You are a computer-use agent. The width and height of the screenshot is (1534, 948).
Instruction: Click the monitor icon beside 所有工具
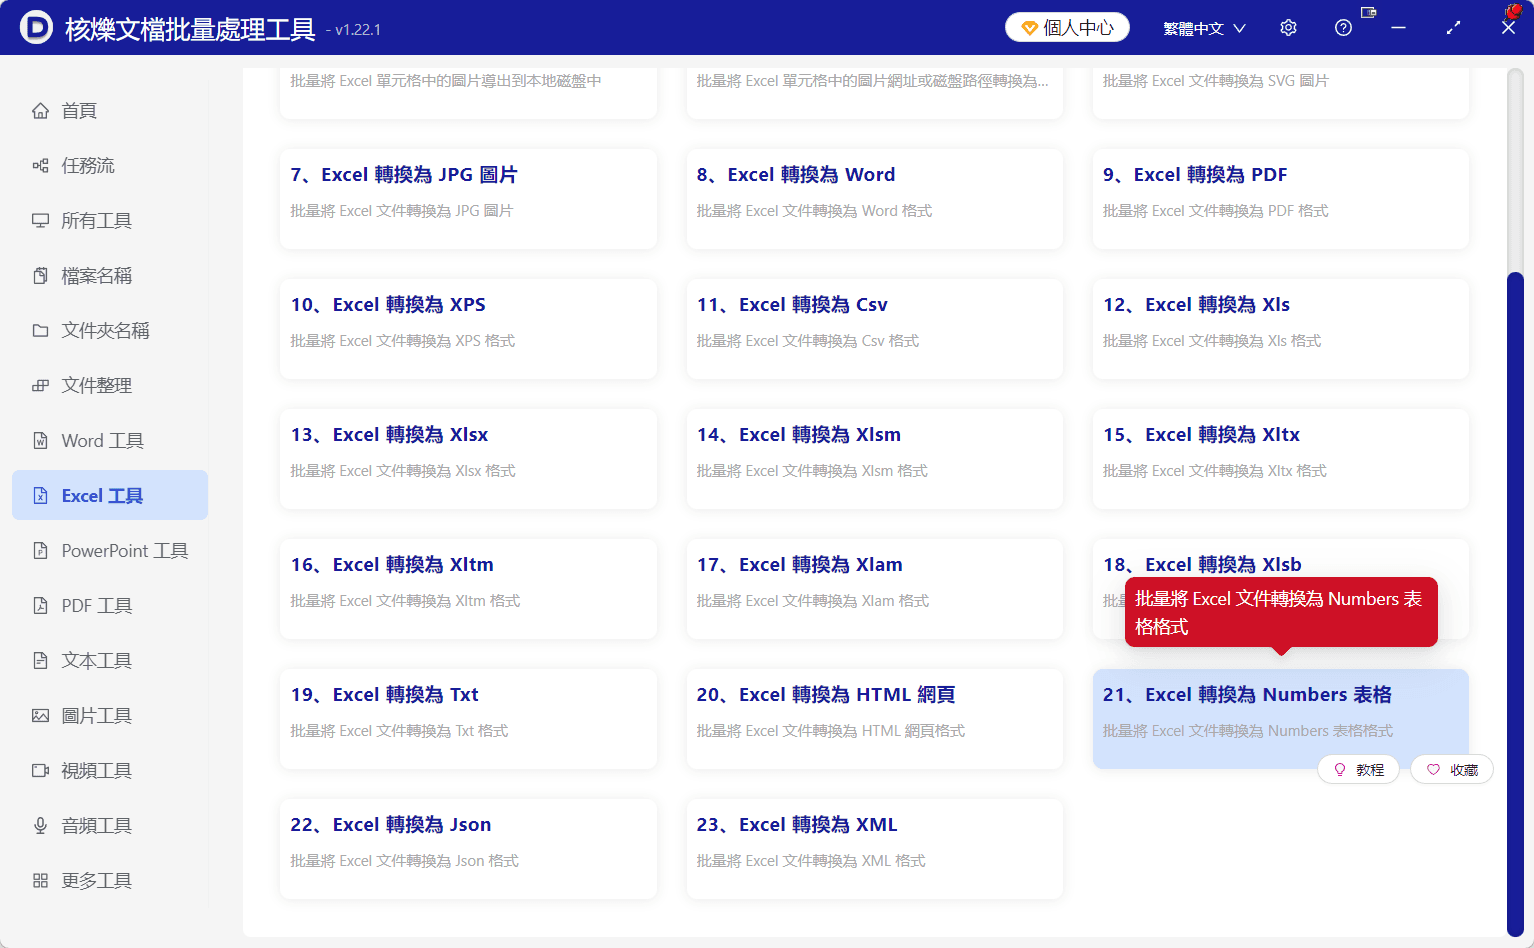point(40,221)
